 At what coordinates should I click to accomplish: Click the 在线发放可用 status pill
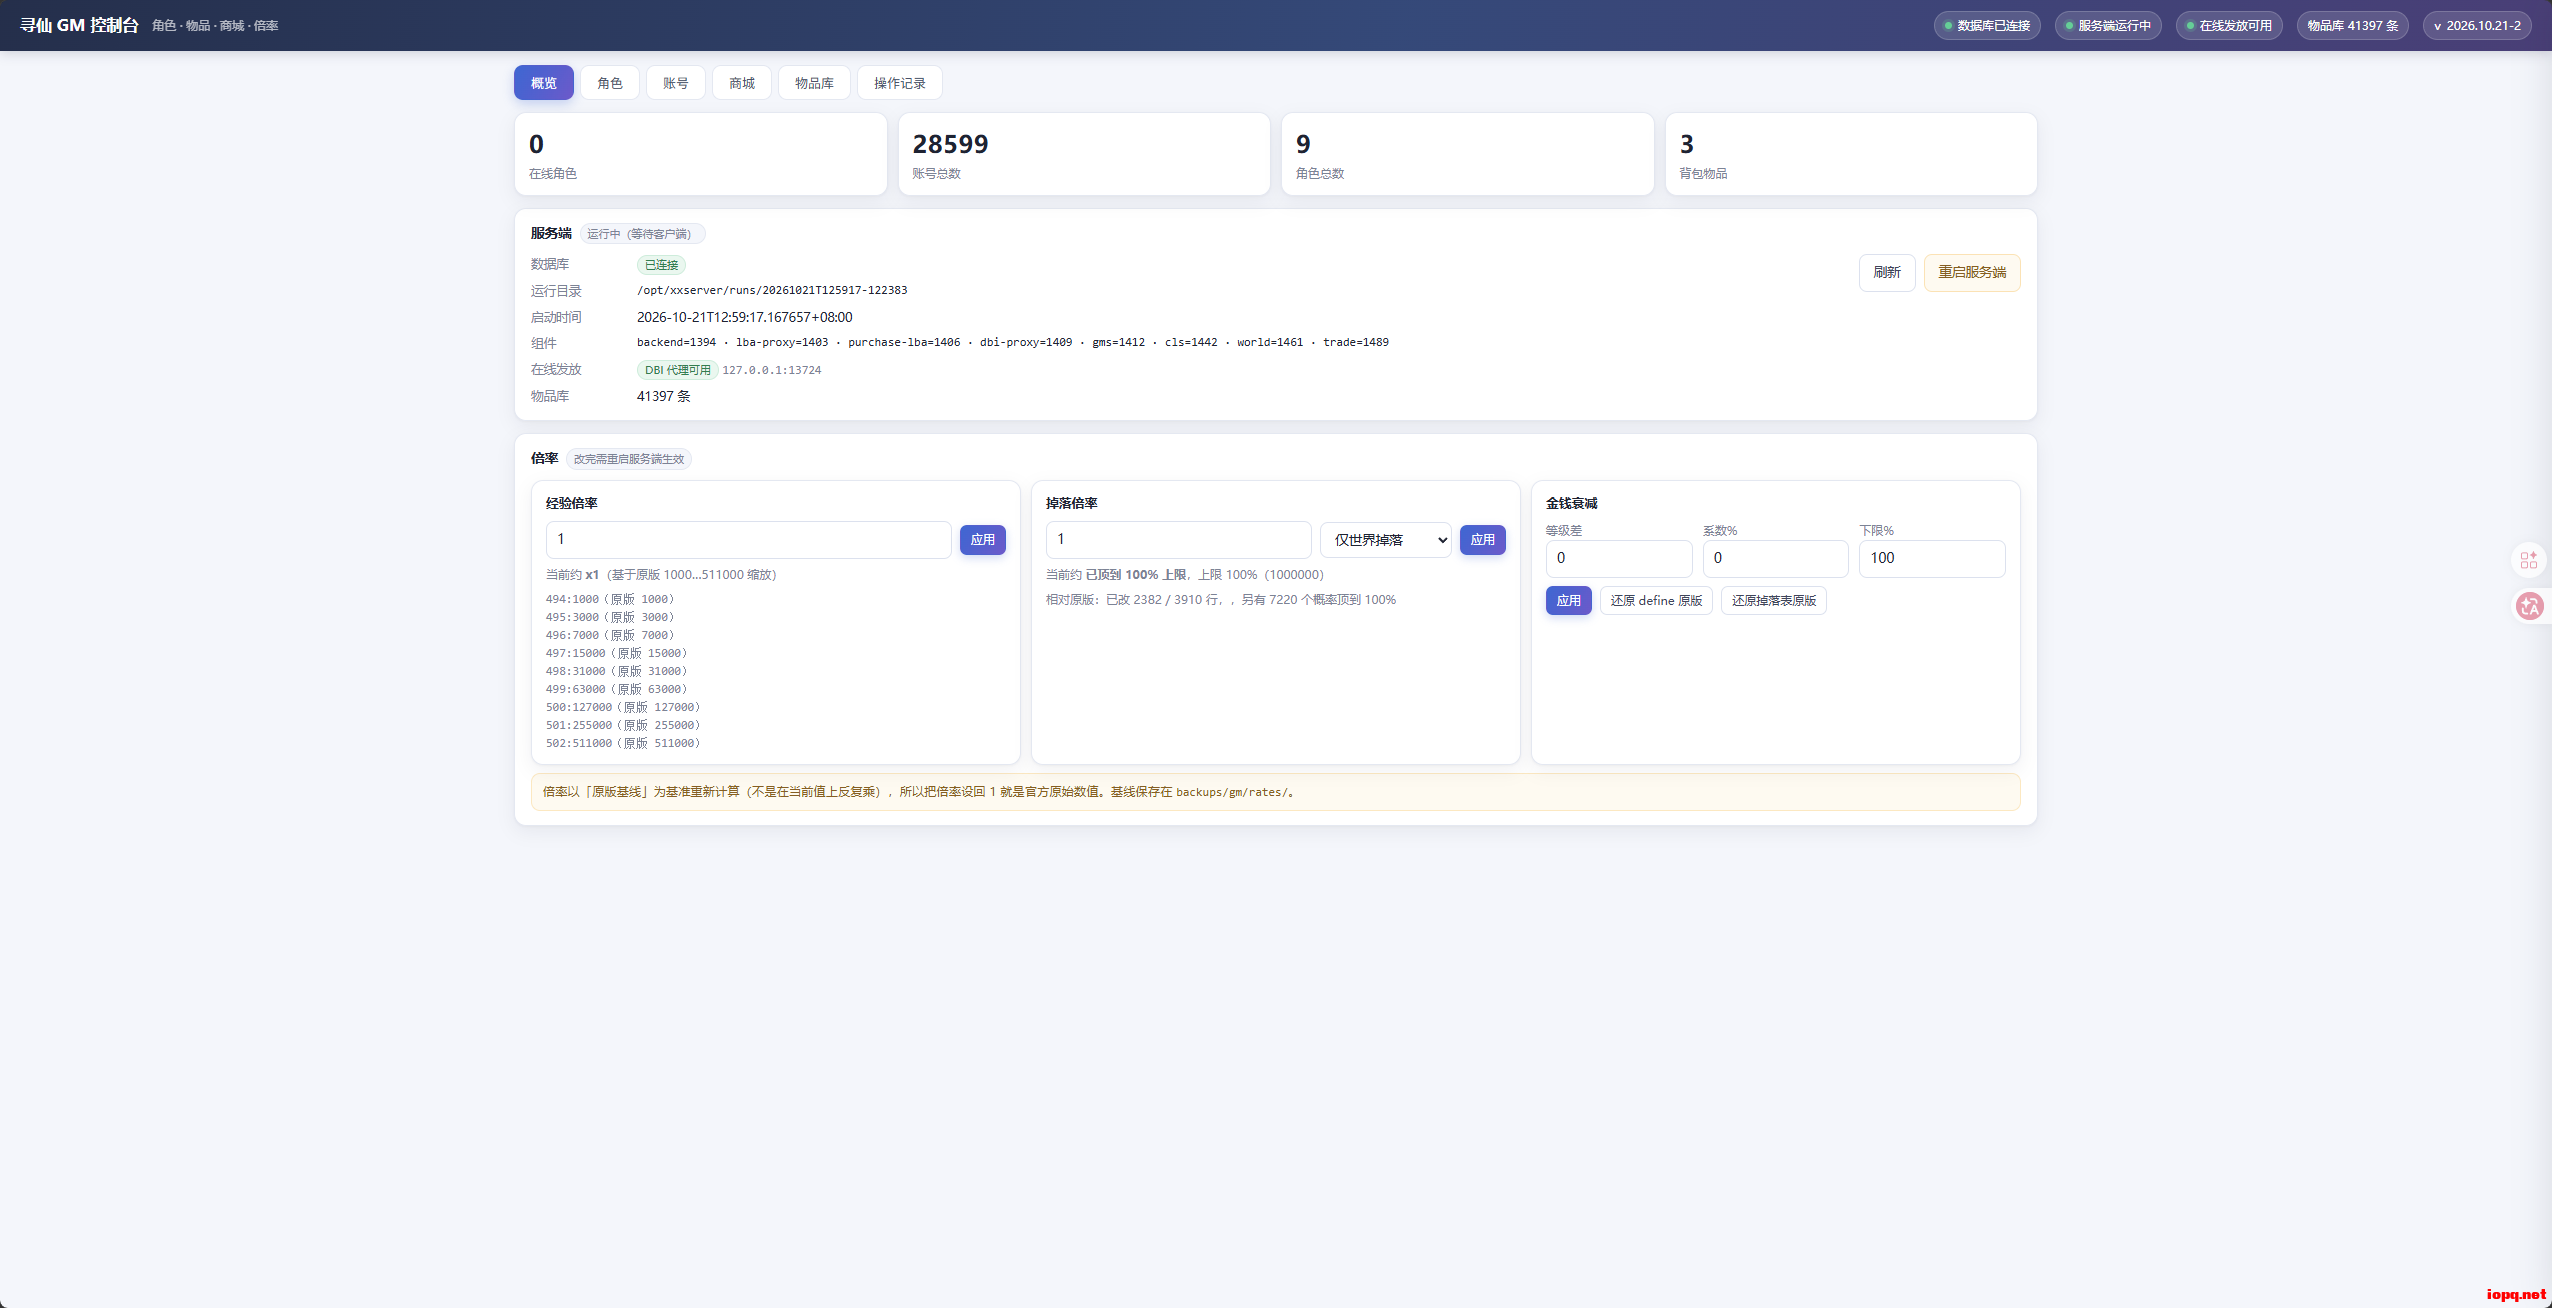tap(2229, 26)
